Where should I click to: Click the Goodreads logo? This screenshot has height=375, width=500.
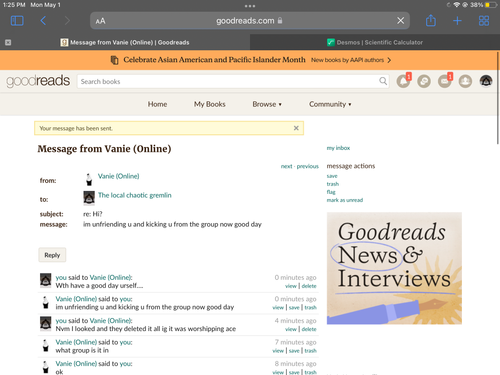tap(38, 81)
